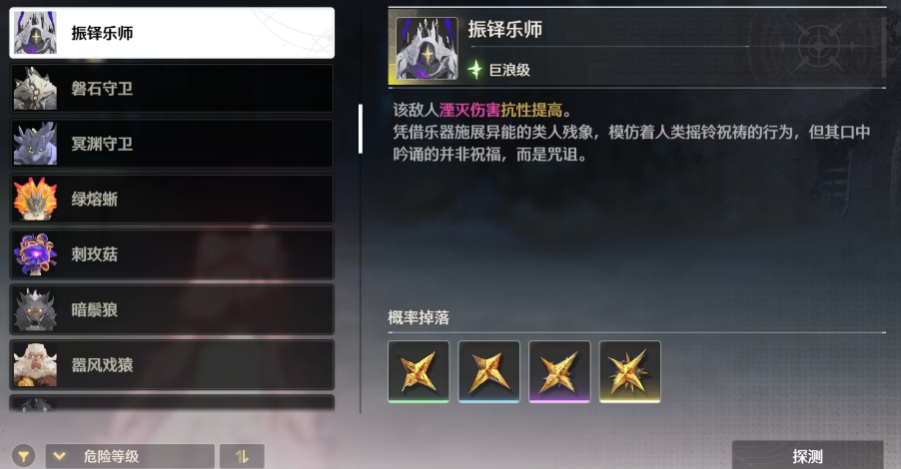The image size is (901, 469).
Task: Select the blue-rarity drop item icon
Action: 489,372
